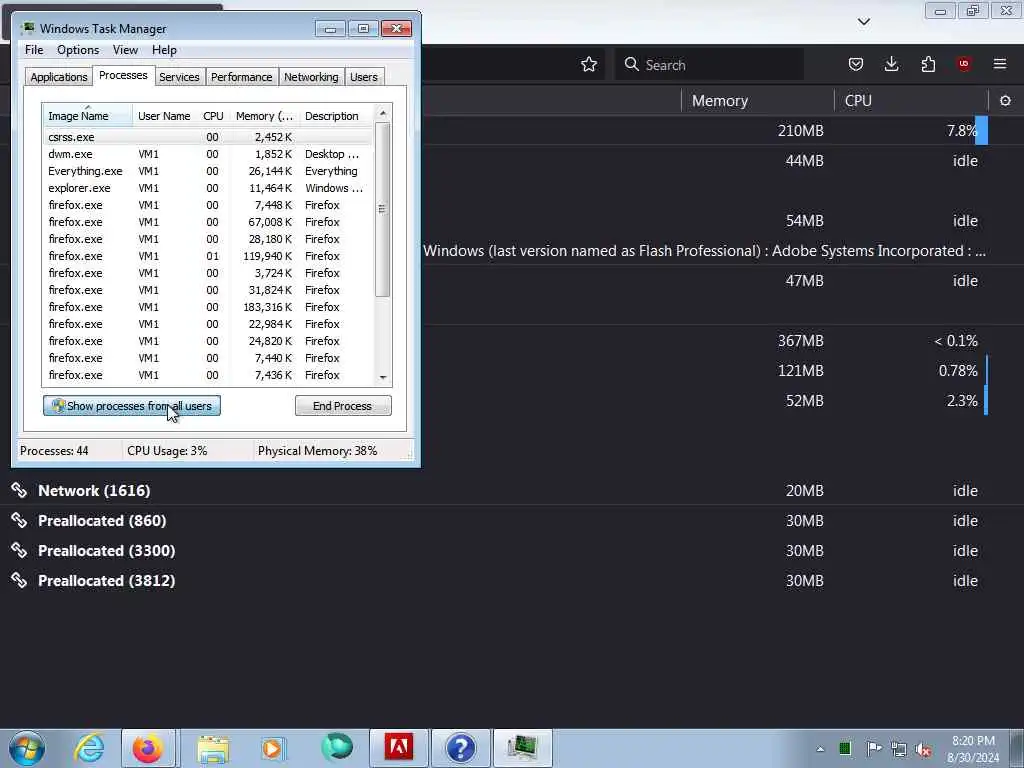Open Task Manager View menu
The width and height of the screenshot is (1024, 768).
(125, 50)
